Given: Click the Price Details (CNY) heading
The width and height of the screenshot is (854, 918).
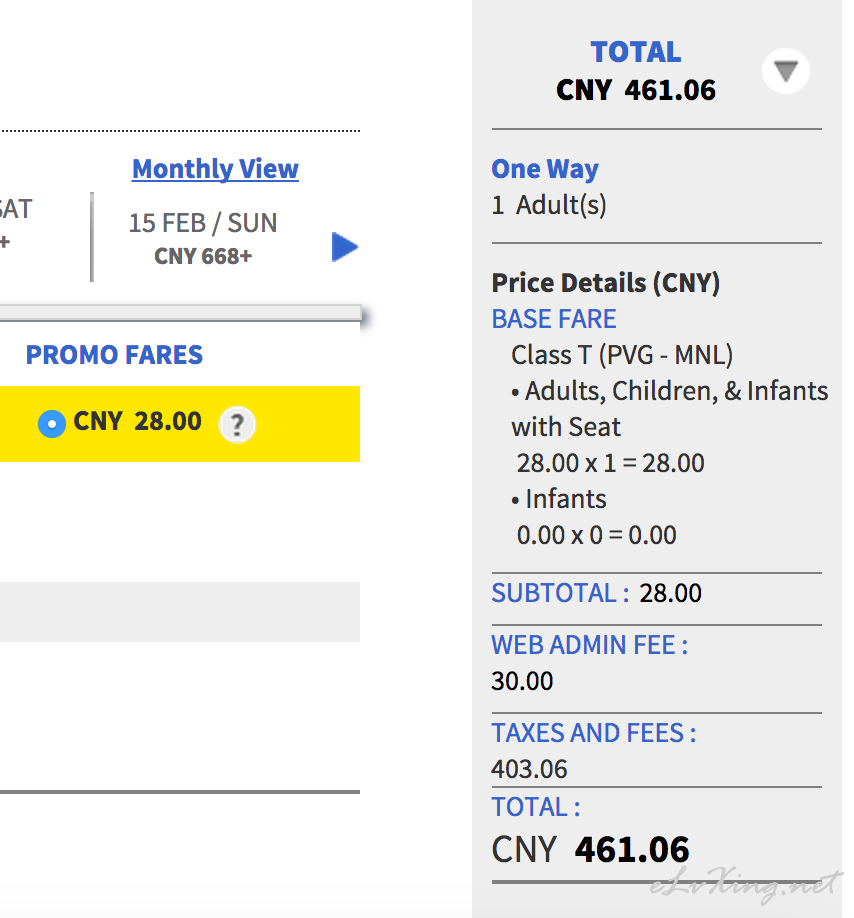Looking at the screenshot, I should pyautogui.click(x=606, y=283).
